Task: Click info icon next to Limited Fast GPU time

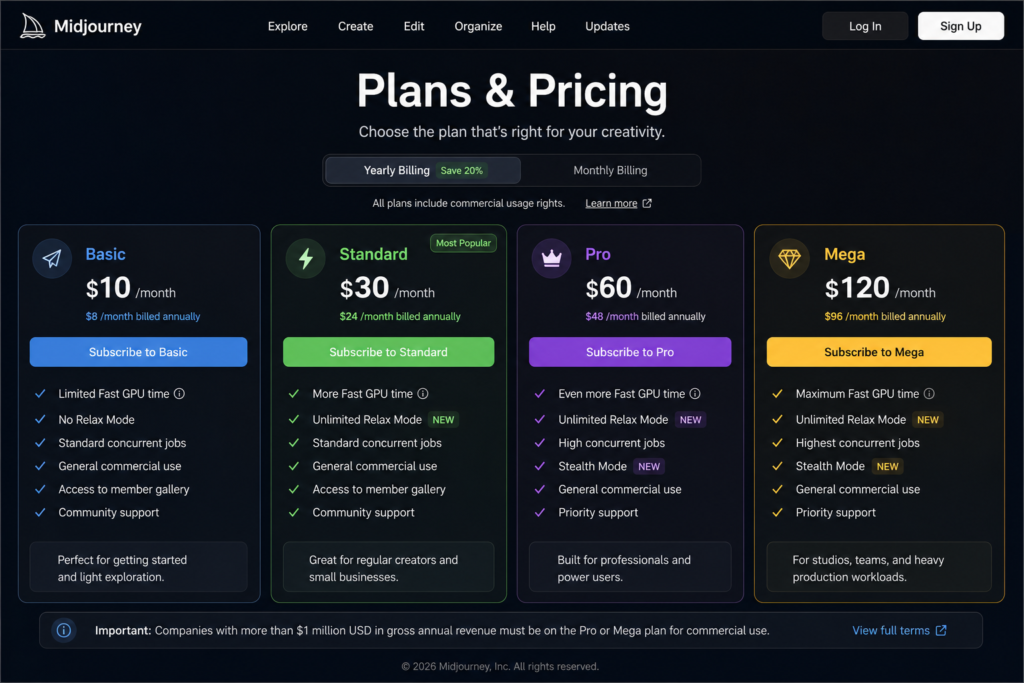Action: pyautogui.click(x=179, y=394)
